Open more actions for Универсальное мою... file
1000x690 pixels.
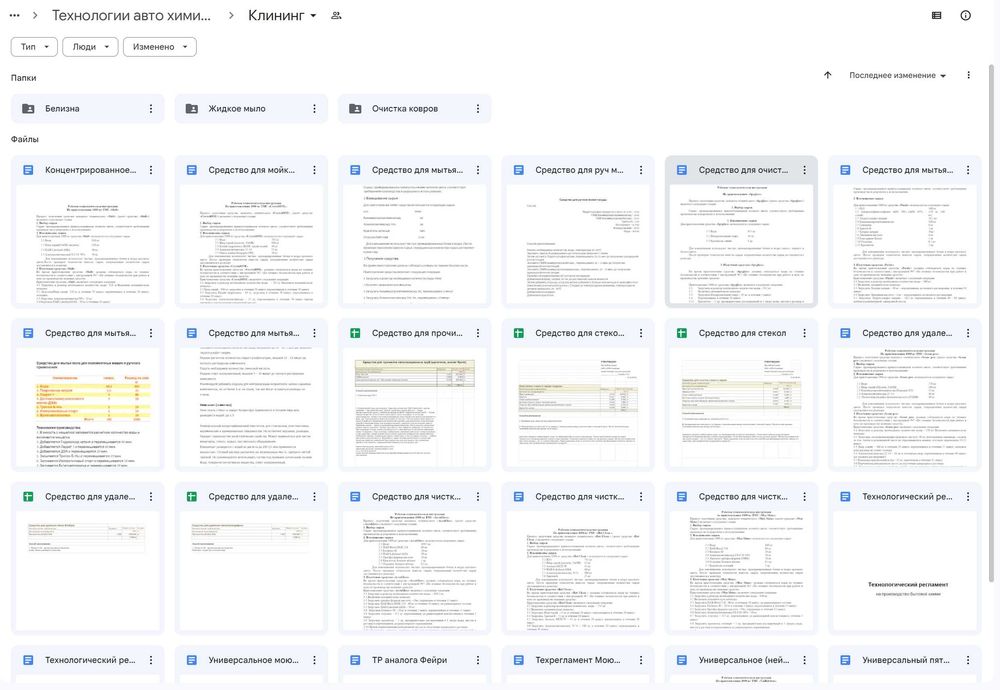tap(314, 660)
